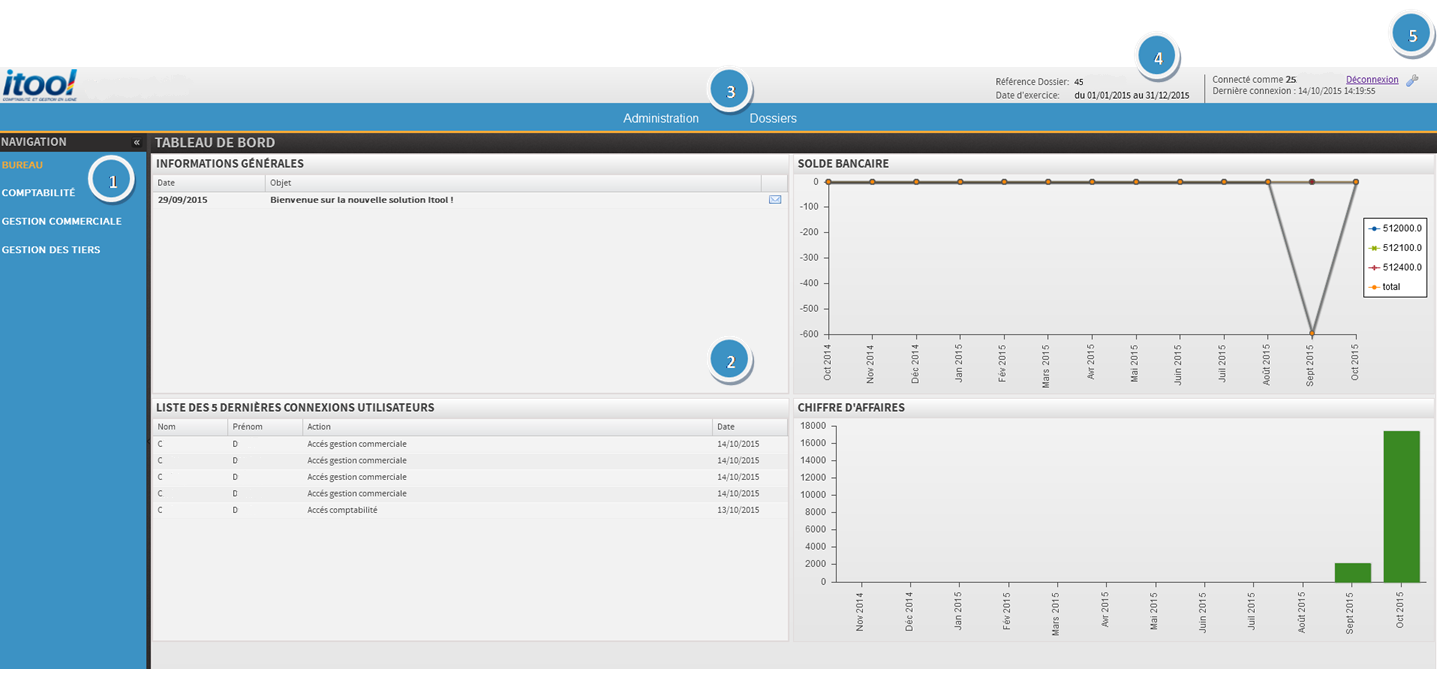The width and height of the screenshot is (1437, 697).
Task: Open Comptabilité in the navigation
Action: point(38,193)
